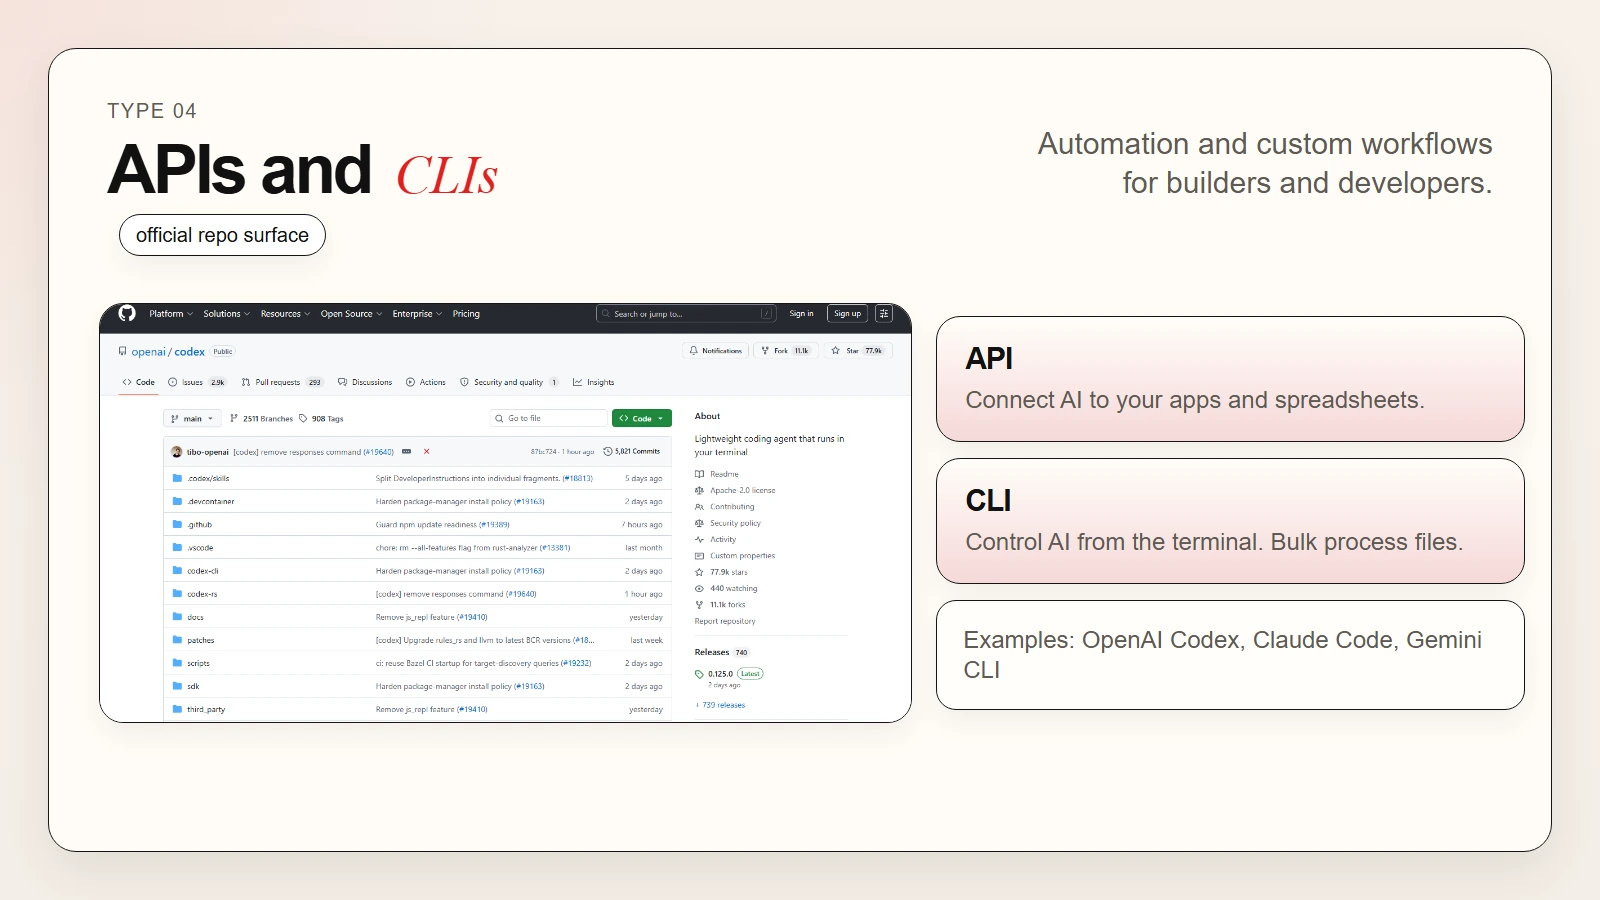The image size is (1600, 900).
Task: Click the folder icon beside scripts
Action: click(177, 663)
